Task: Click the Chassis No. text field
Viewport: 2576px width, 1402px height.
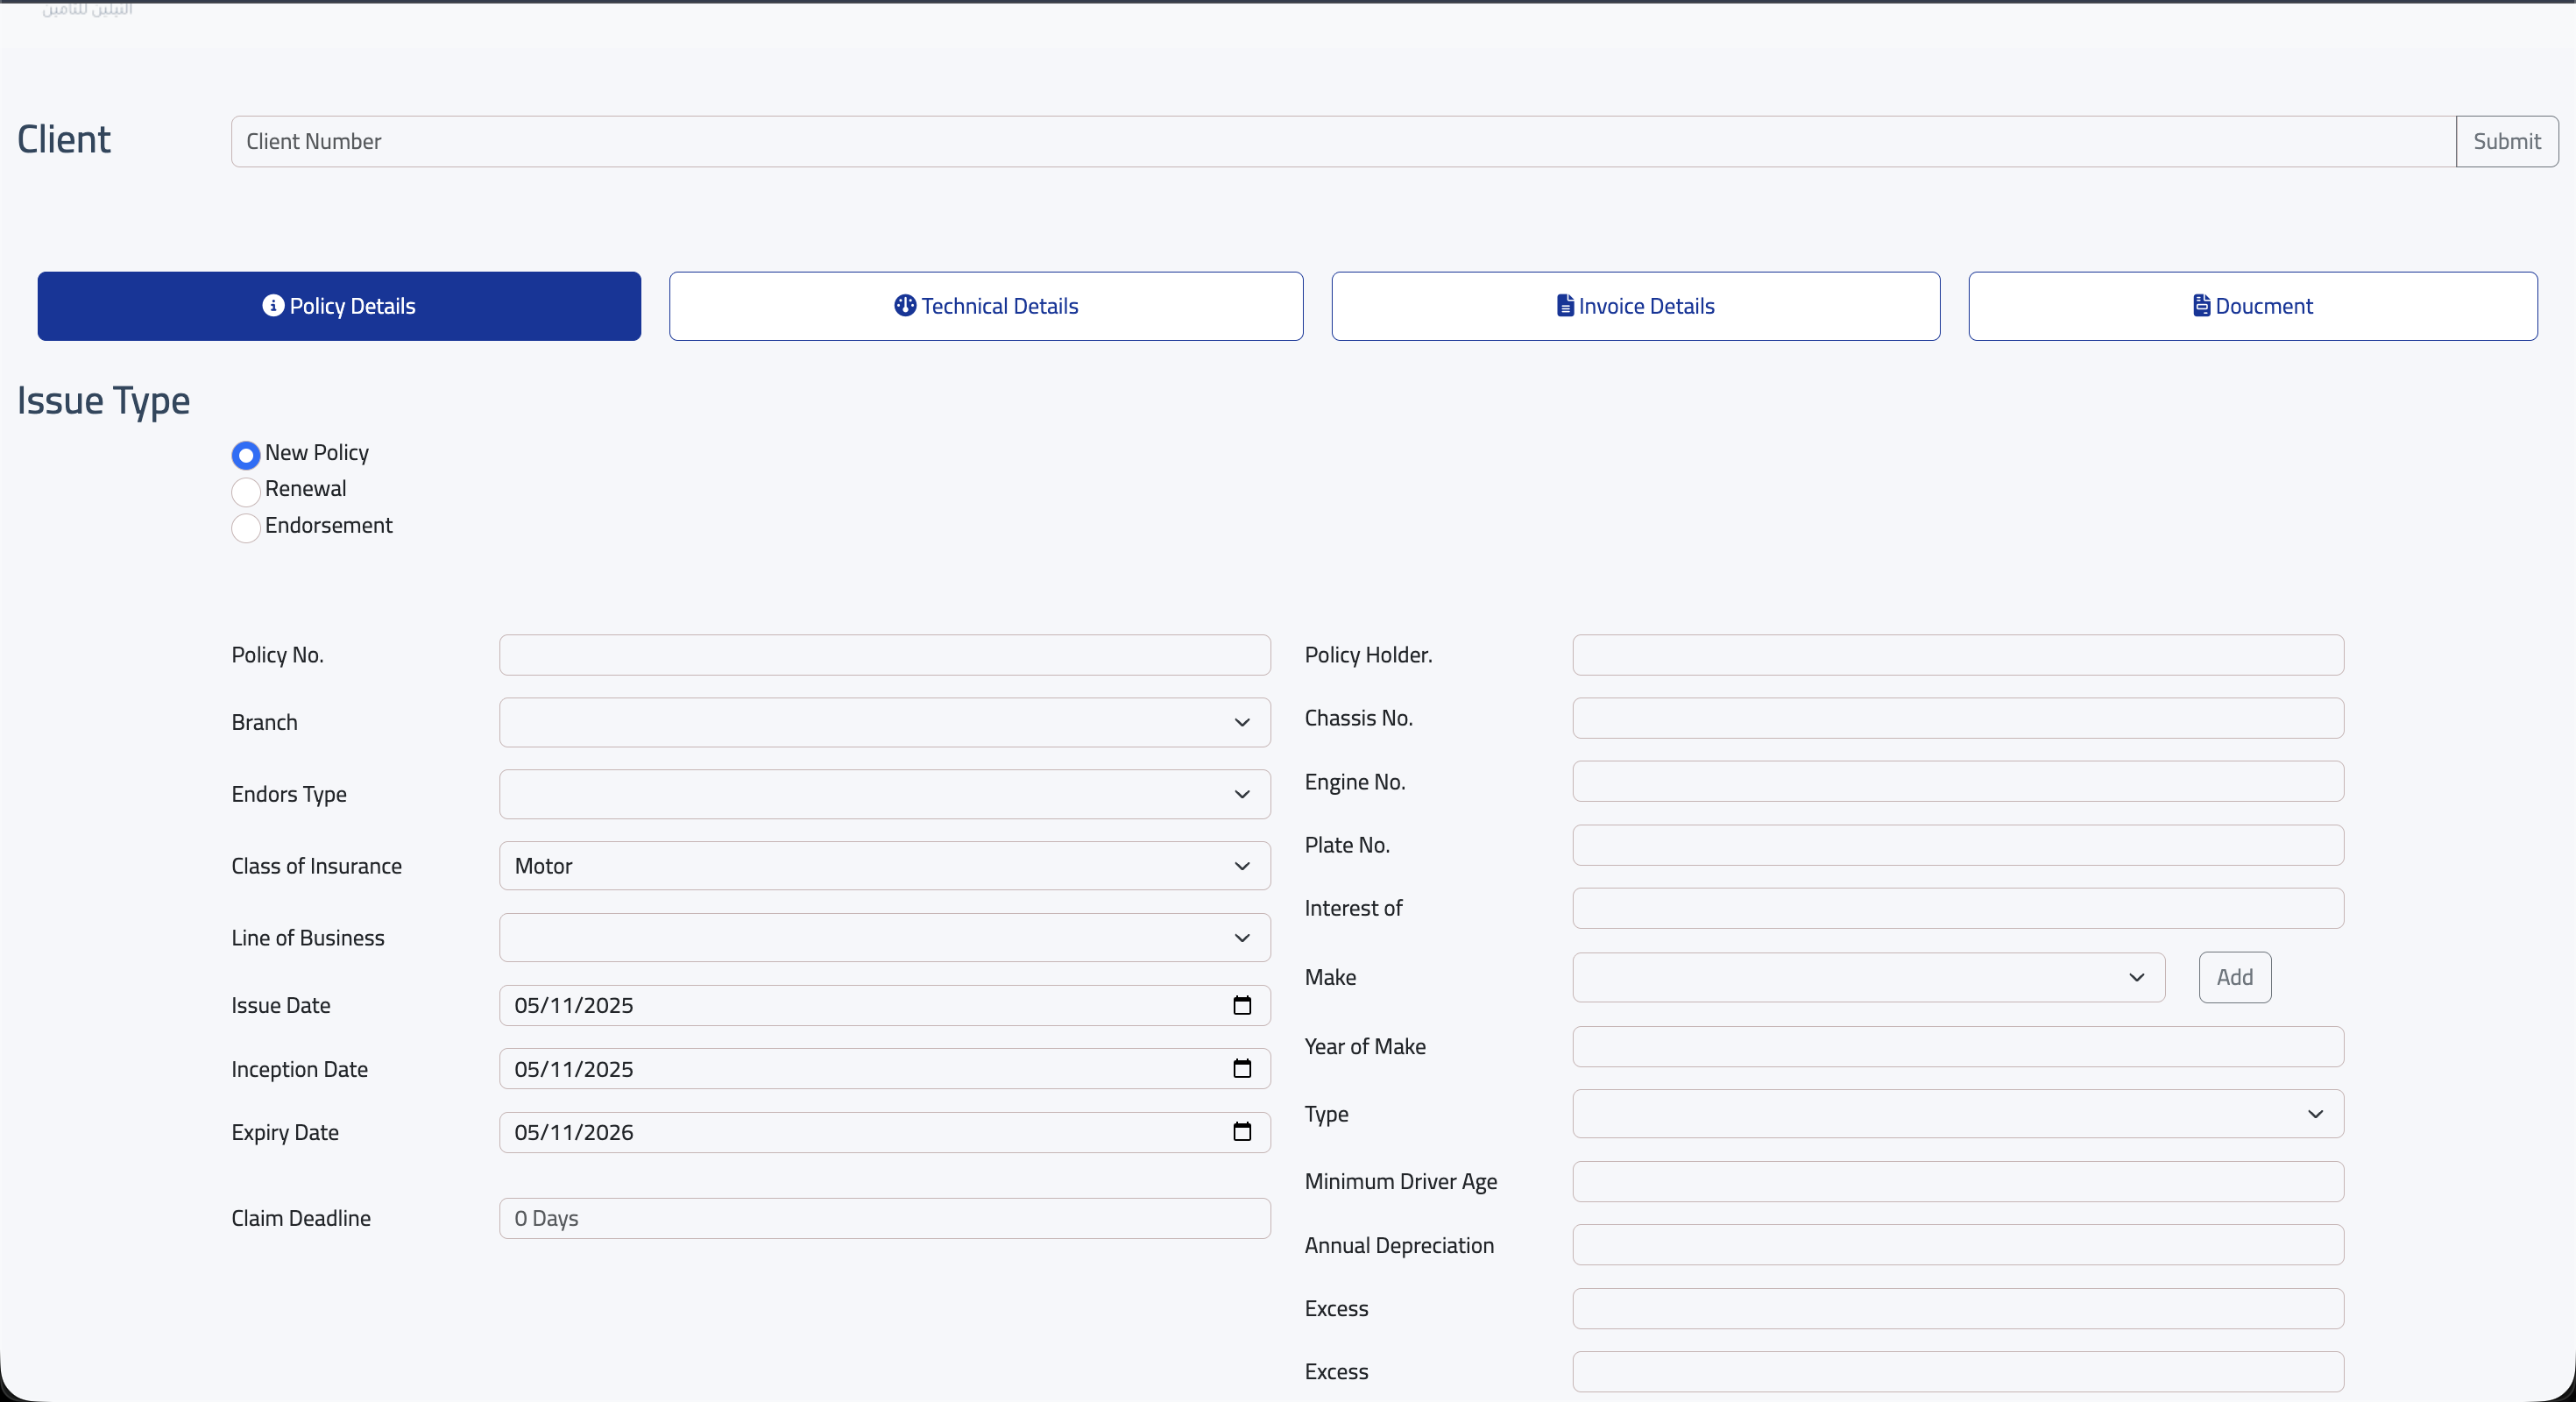Action: pyautogui.click(x=1957, y=718)
